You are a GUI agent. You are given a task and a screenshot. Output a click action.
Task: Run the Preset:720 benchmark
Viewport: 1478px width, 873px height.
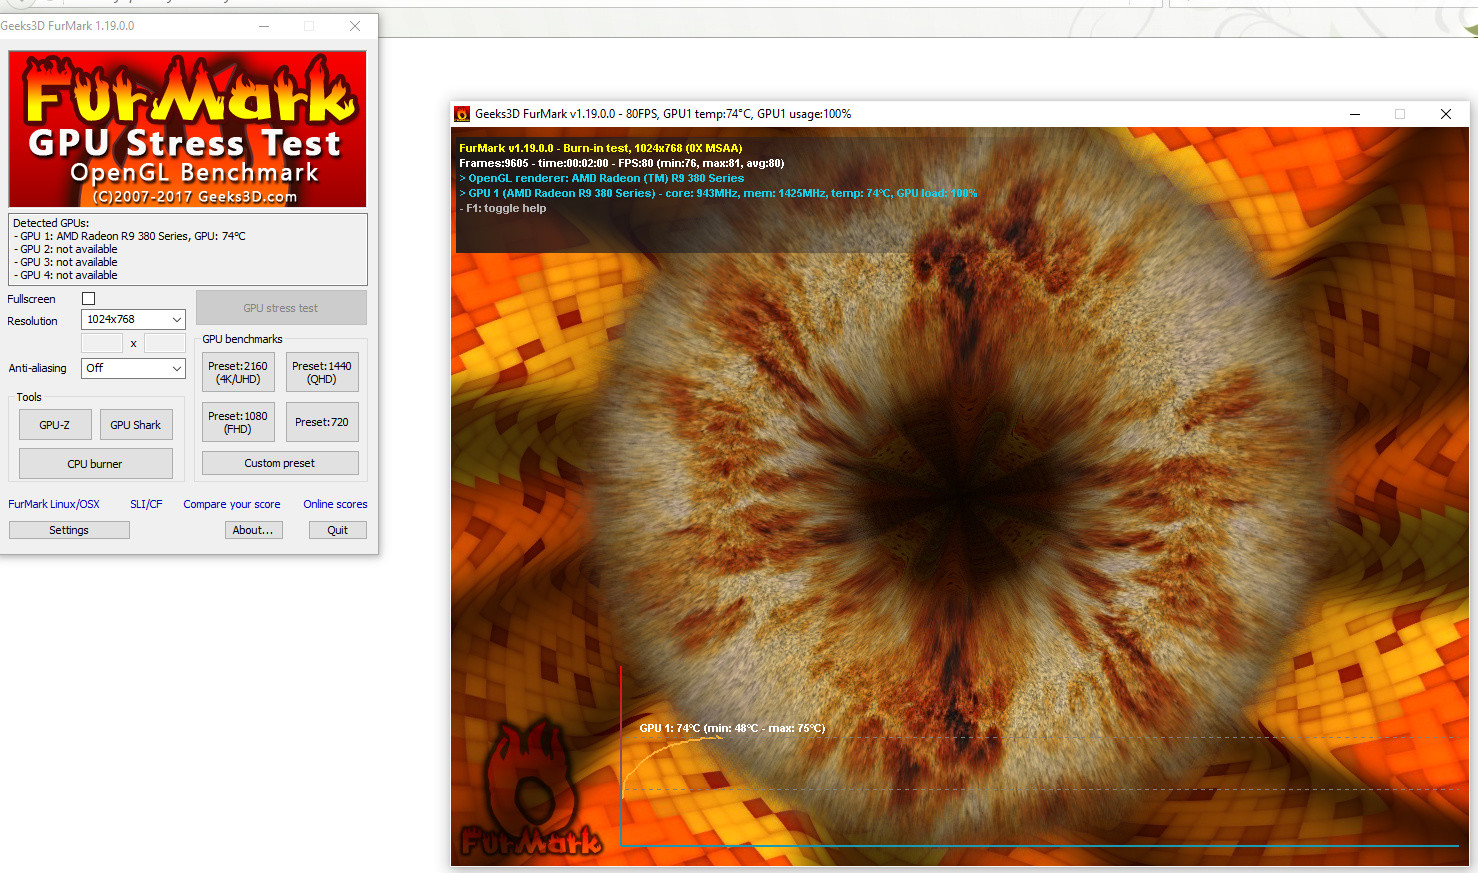(322, 422)
